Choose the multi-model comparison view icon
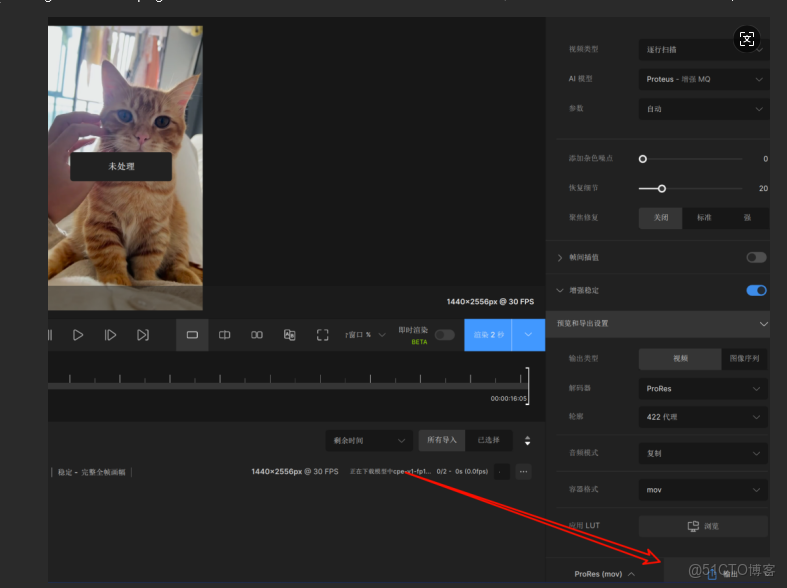Screen dimensions: 787x588 coord(289,335)
